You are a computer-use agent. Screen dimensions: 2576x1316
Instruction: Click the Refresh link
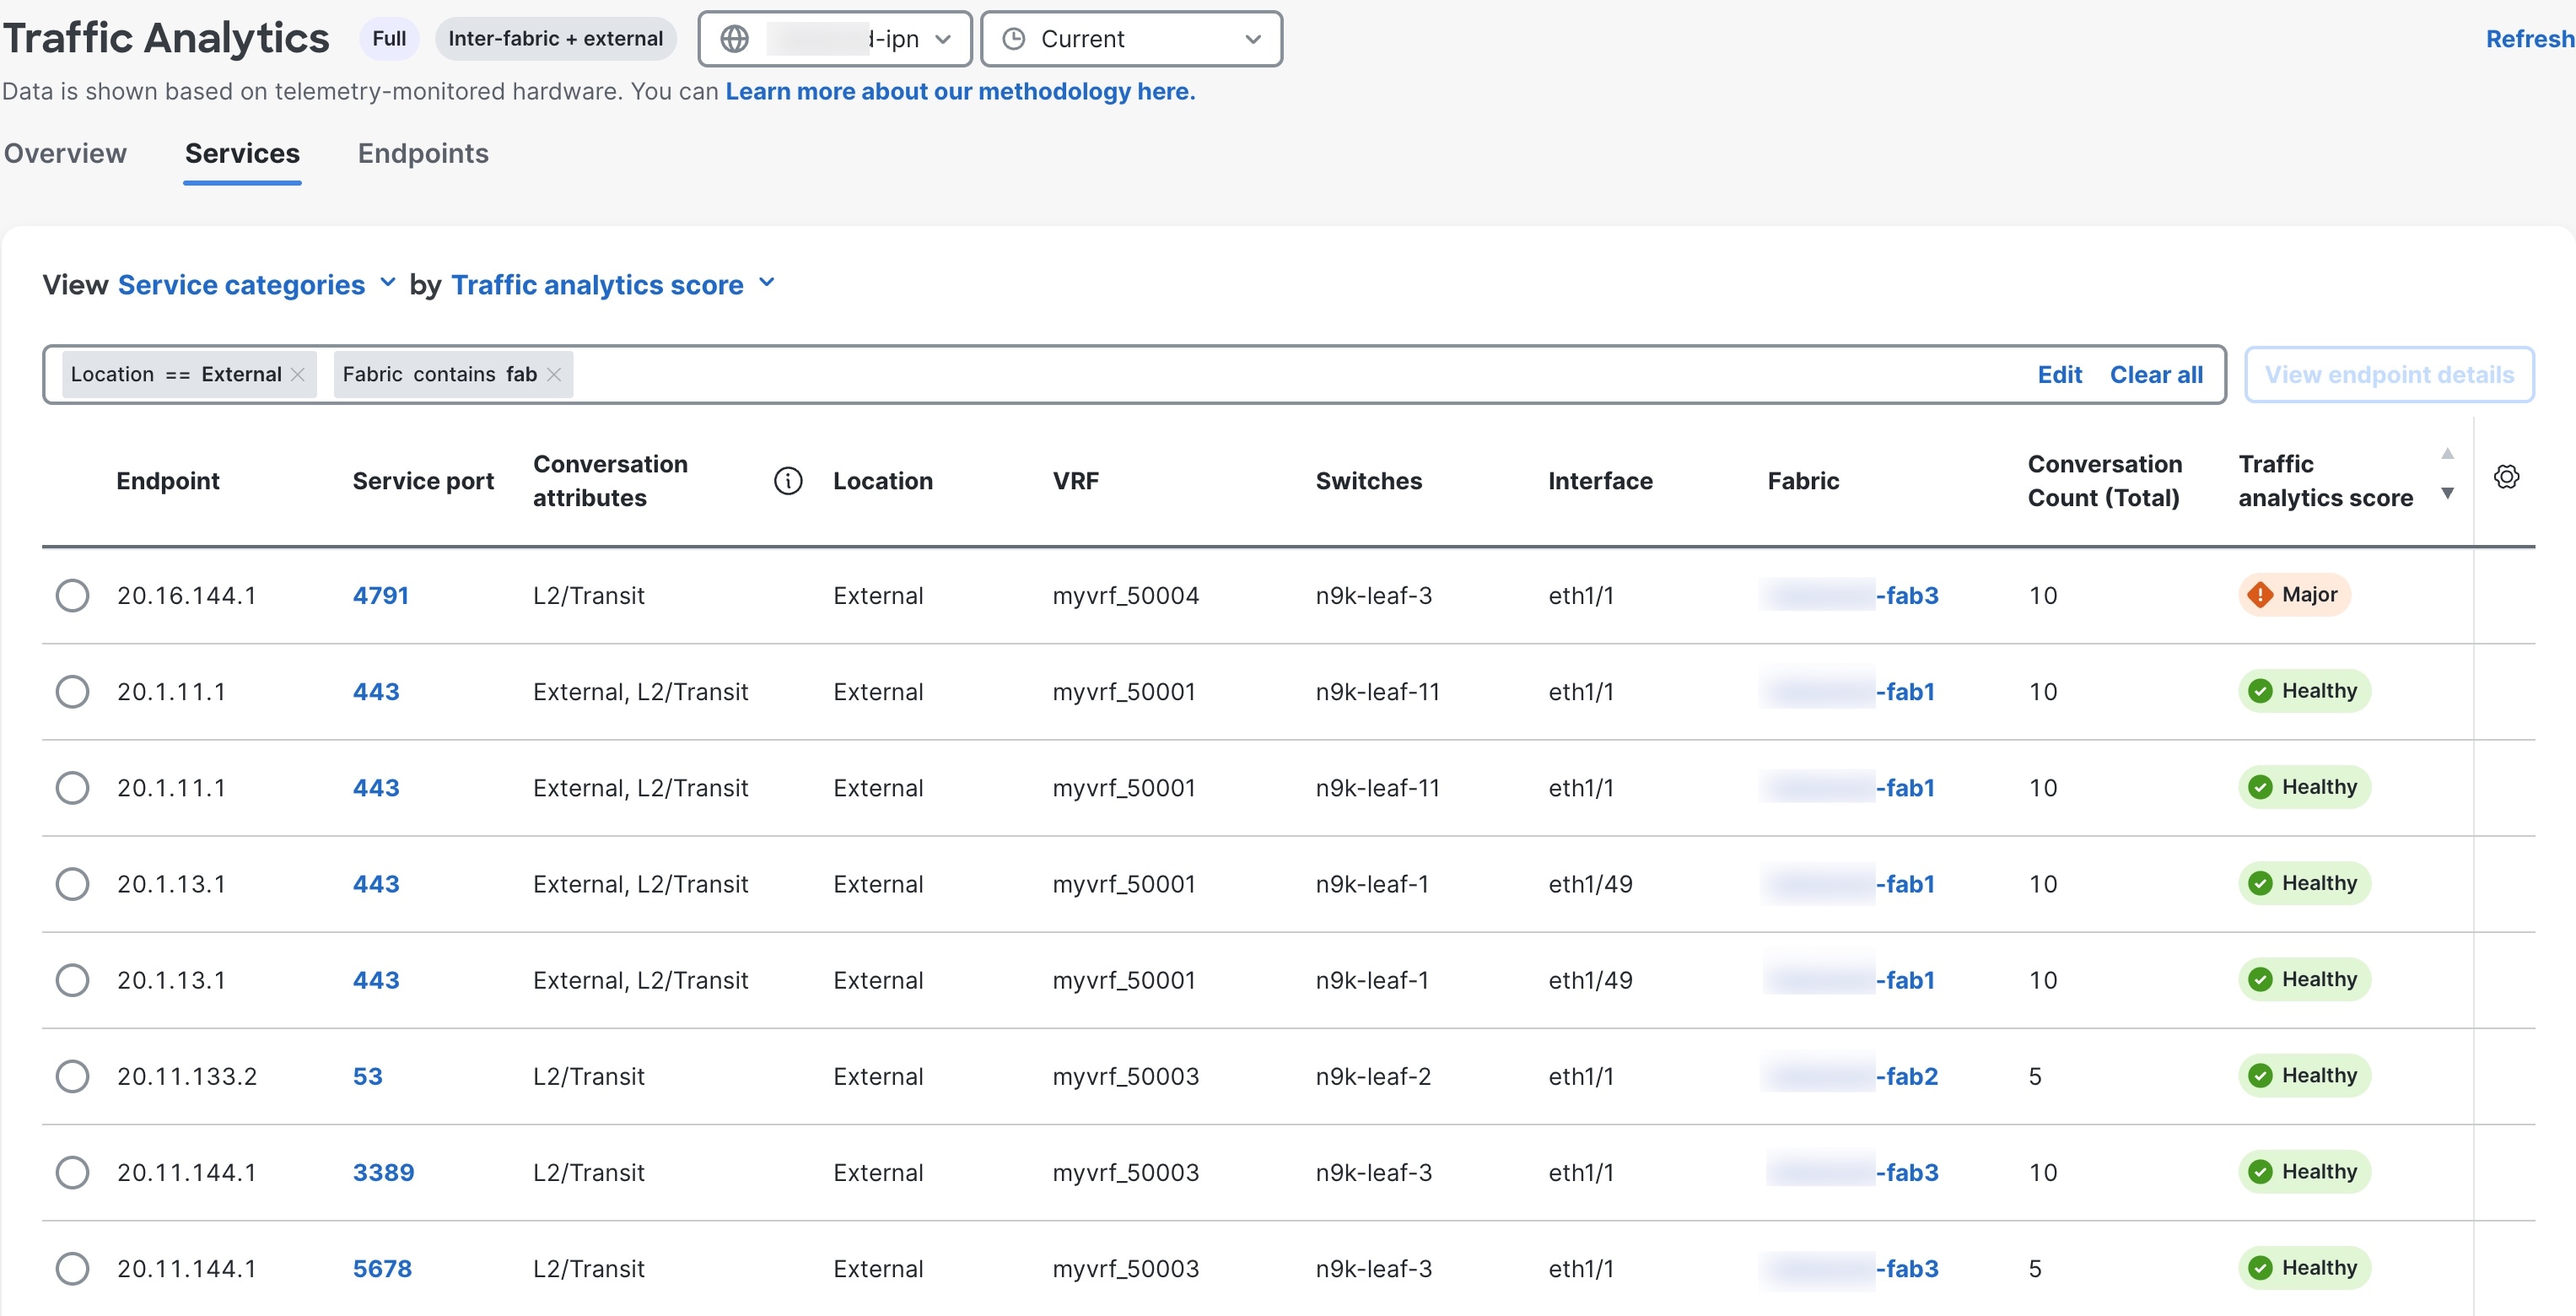2529,39
